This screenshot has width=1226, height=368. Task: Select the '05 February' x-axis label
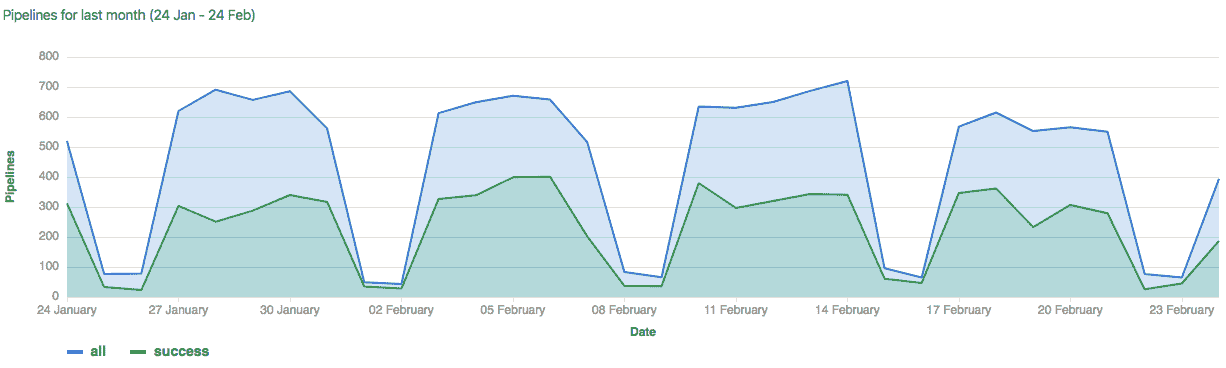(513, 310)
